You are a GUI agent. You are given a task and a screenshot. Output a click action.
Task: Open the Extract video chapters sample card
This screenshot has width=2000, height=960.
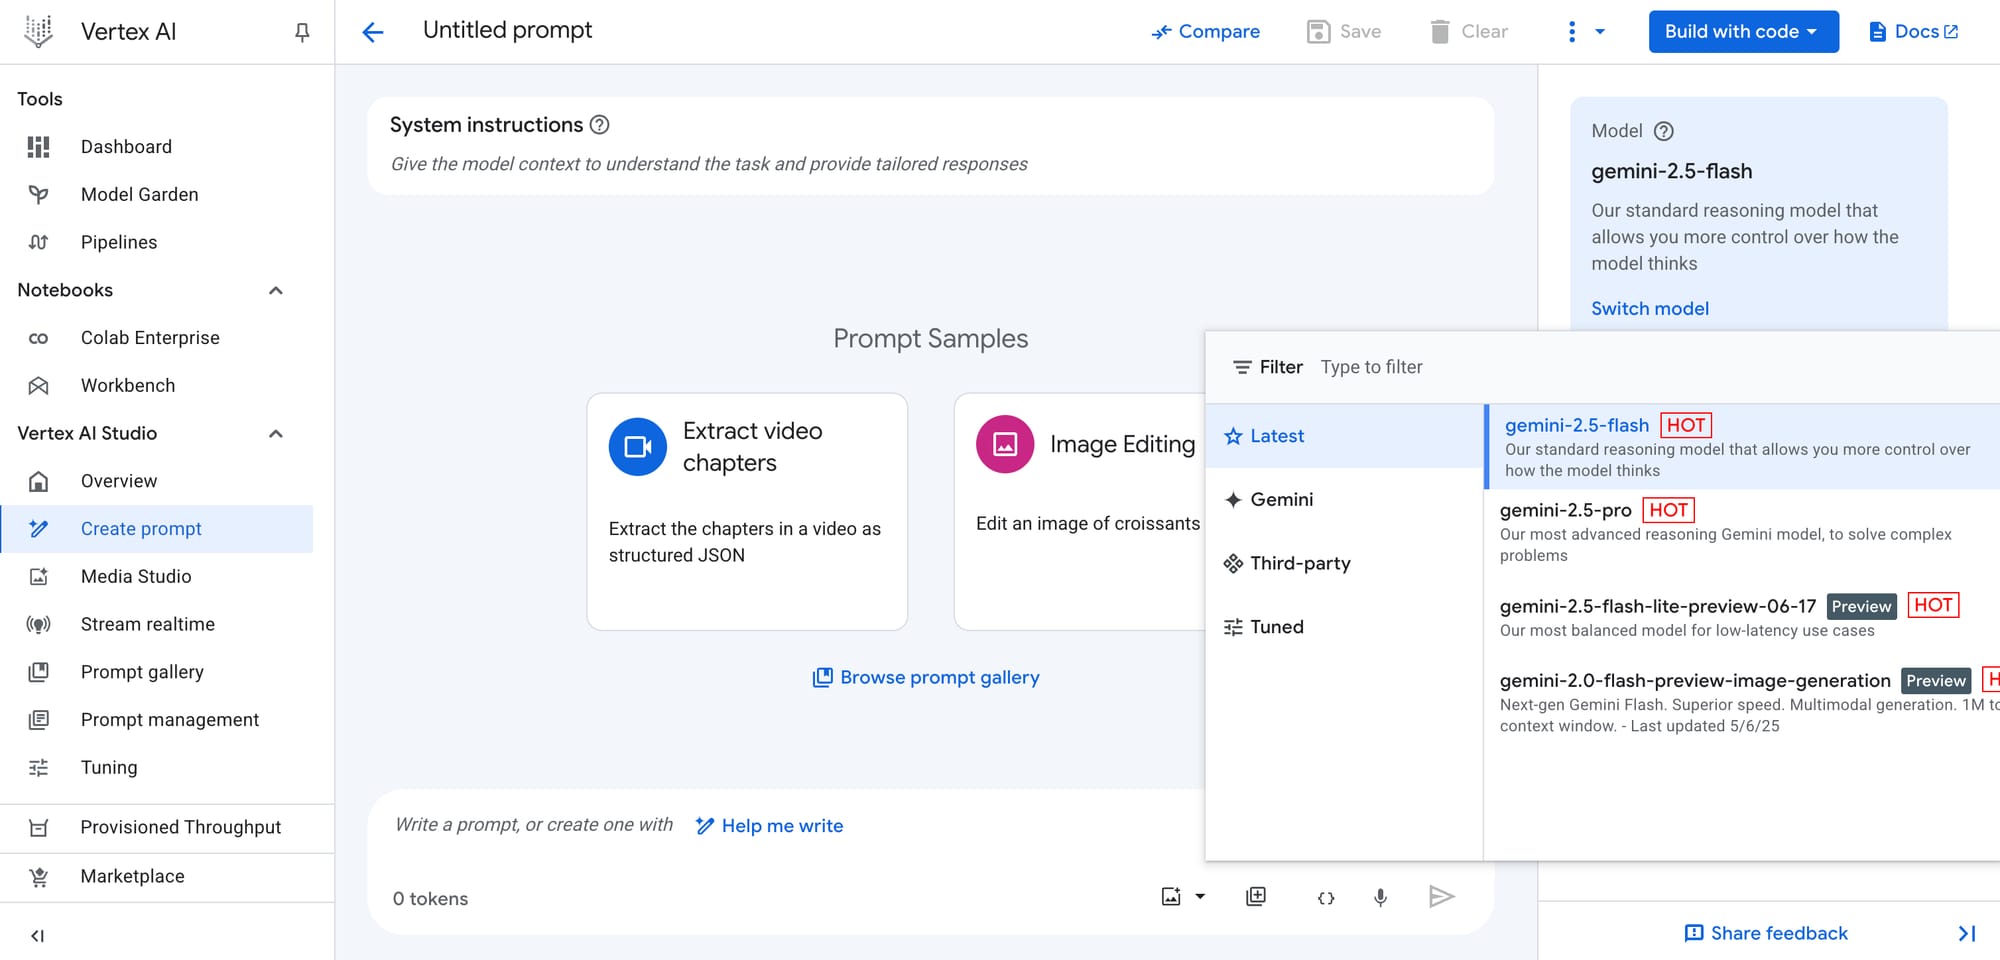(747, 512)
